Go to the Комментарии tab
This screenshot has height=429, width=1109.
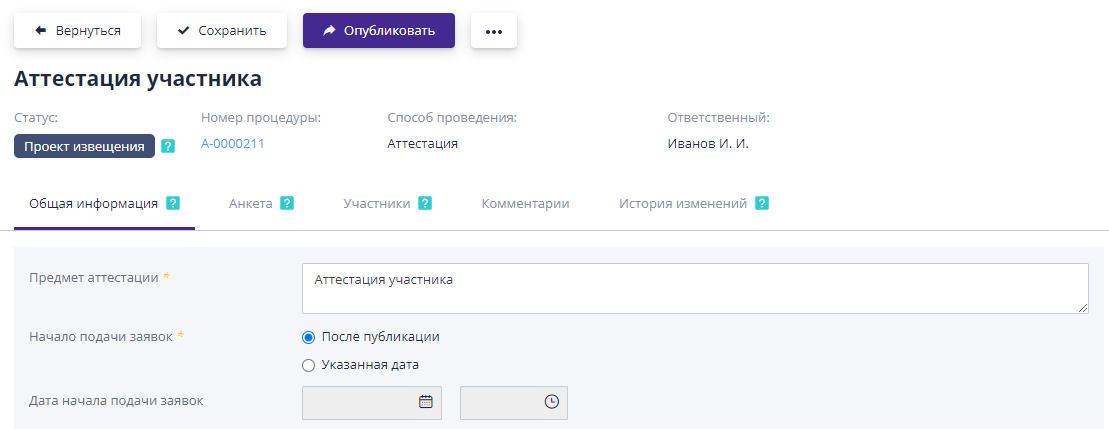pos(525,203)
